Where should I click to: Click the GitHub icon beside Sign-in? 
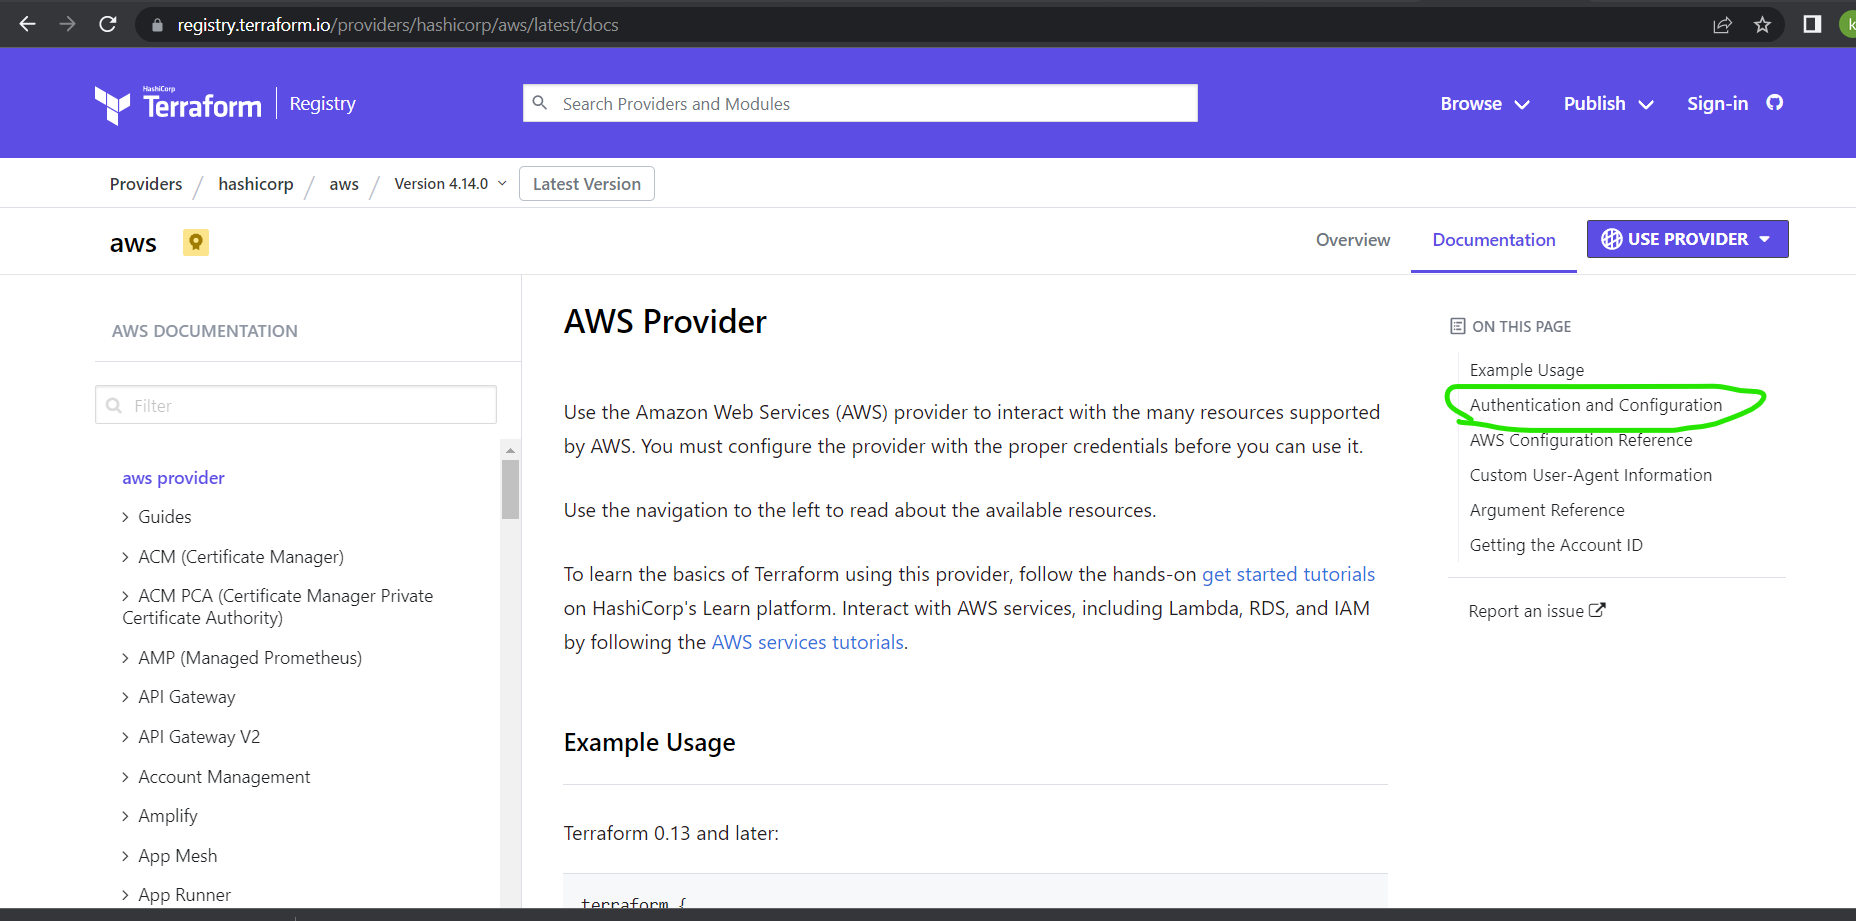click(x=1775, y=103)
